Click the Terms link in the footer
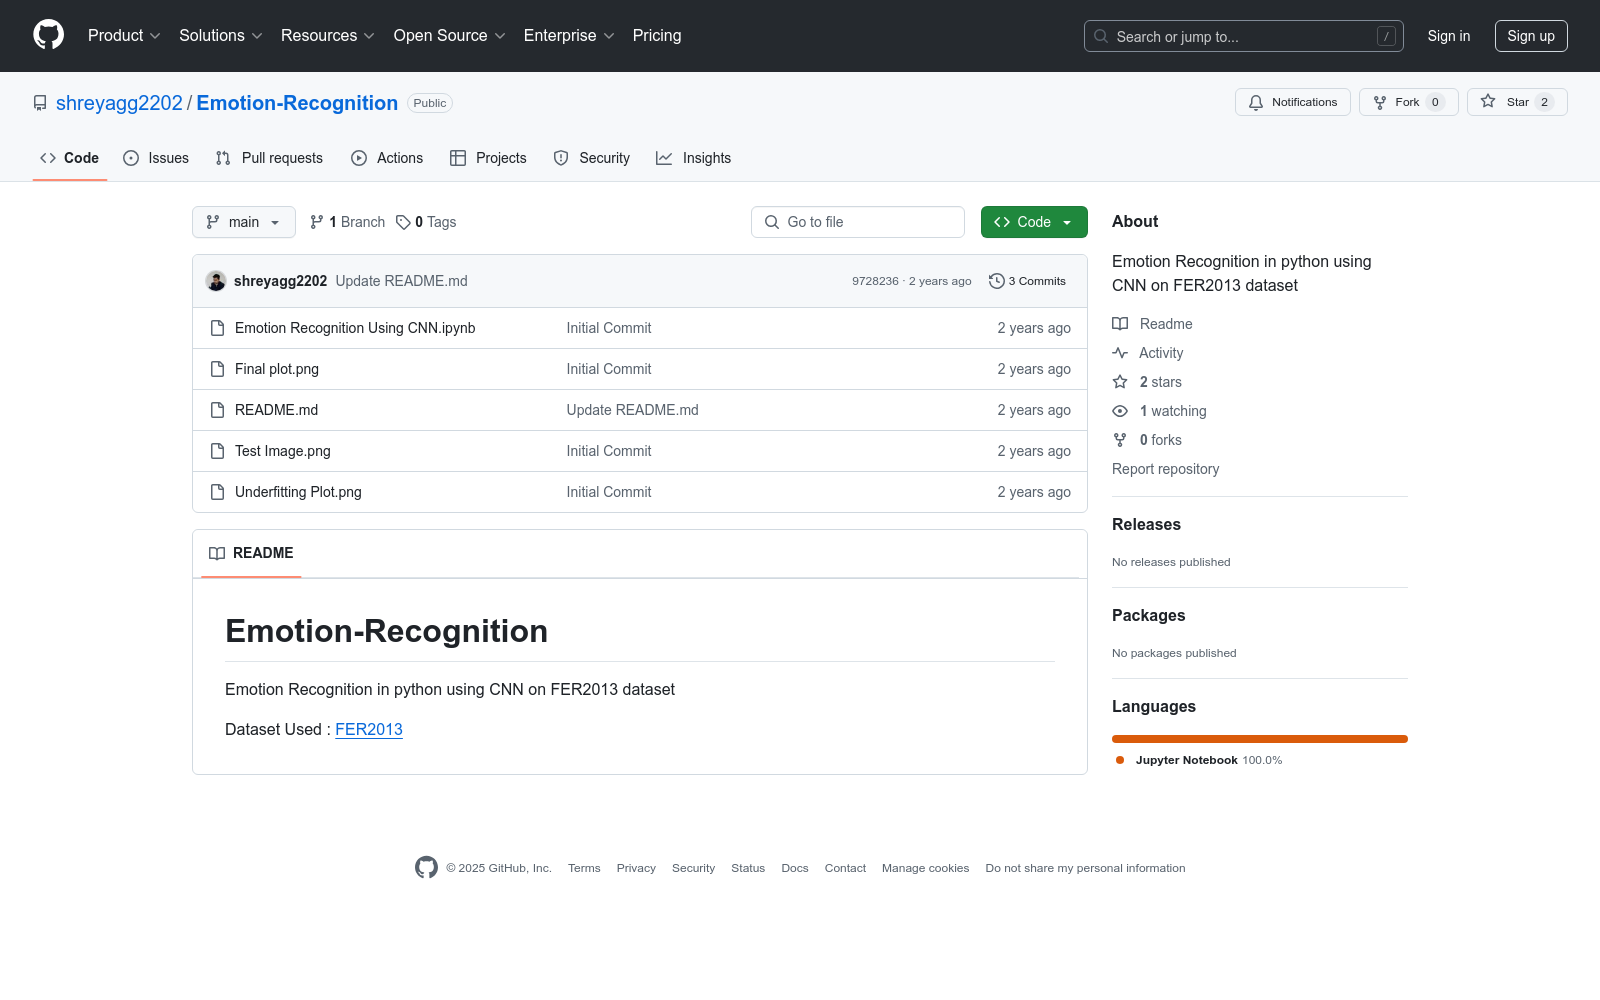Screen dimensions: 1600x1000 click(x=584, y=868)
